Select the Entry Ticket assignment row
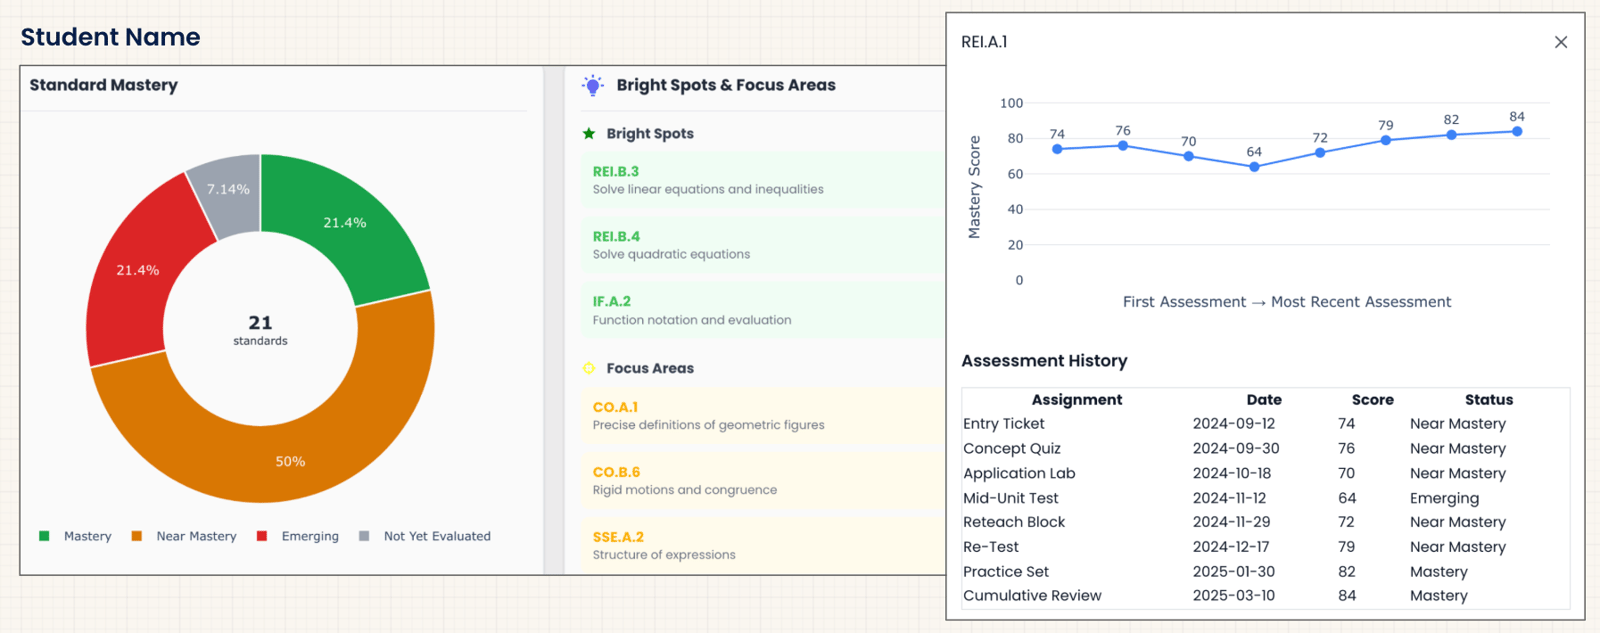This screenshot has height=633, width=1600. coord(1266,424)
